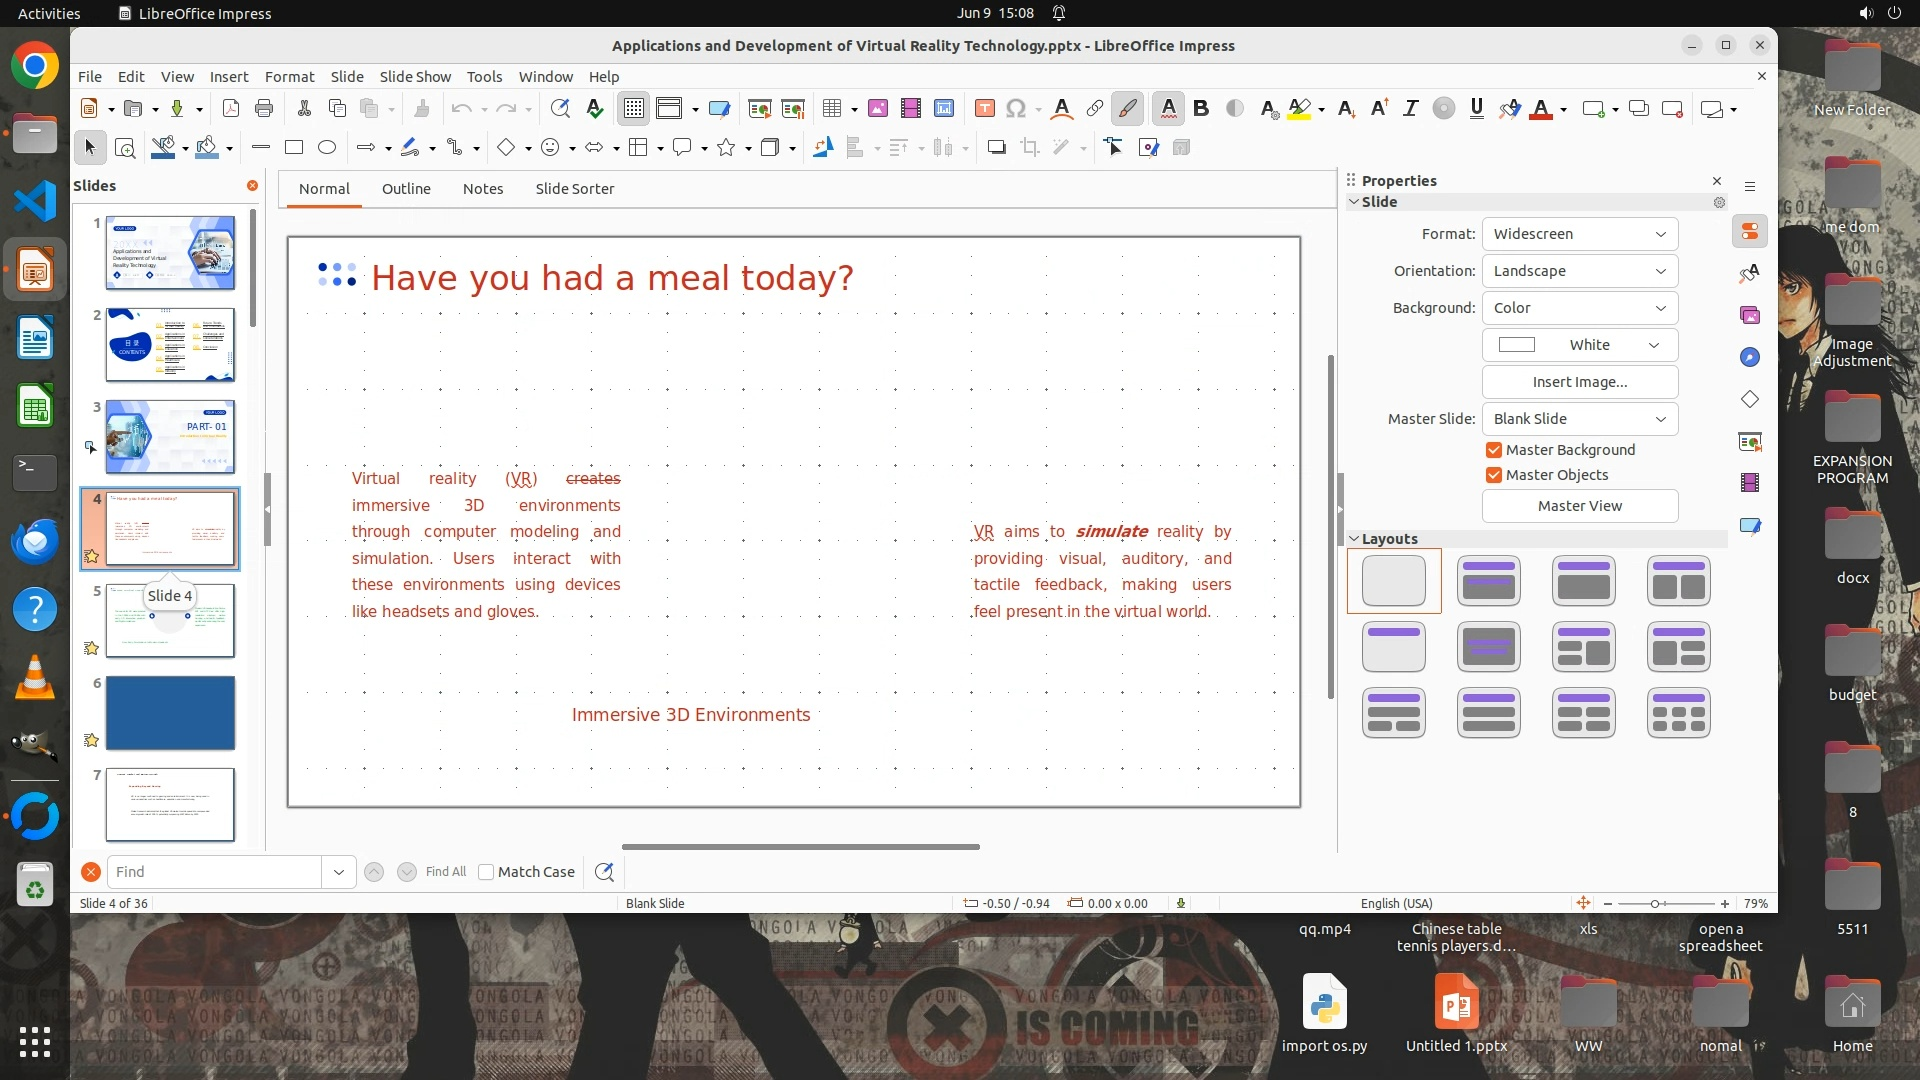Select the Ellipse drawing tool
Image resolution: width=1920 pixels, height=1080 pixels.
(x=327, y=148)
